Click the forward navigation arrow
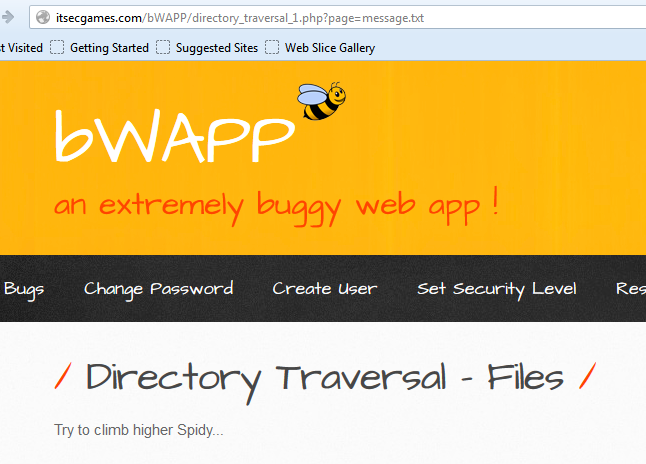Viewport: 646px width, 464px height. point(7,17)
